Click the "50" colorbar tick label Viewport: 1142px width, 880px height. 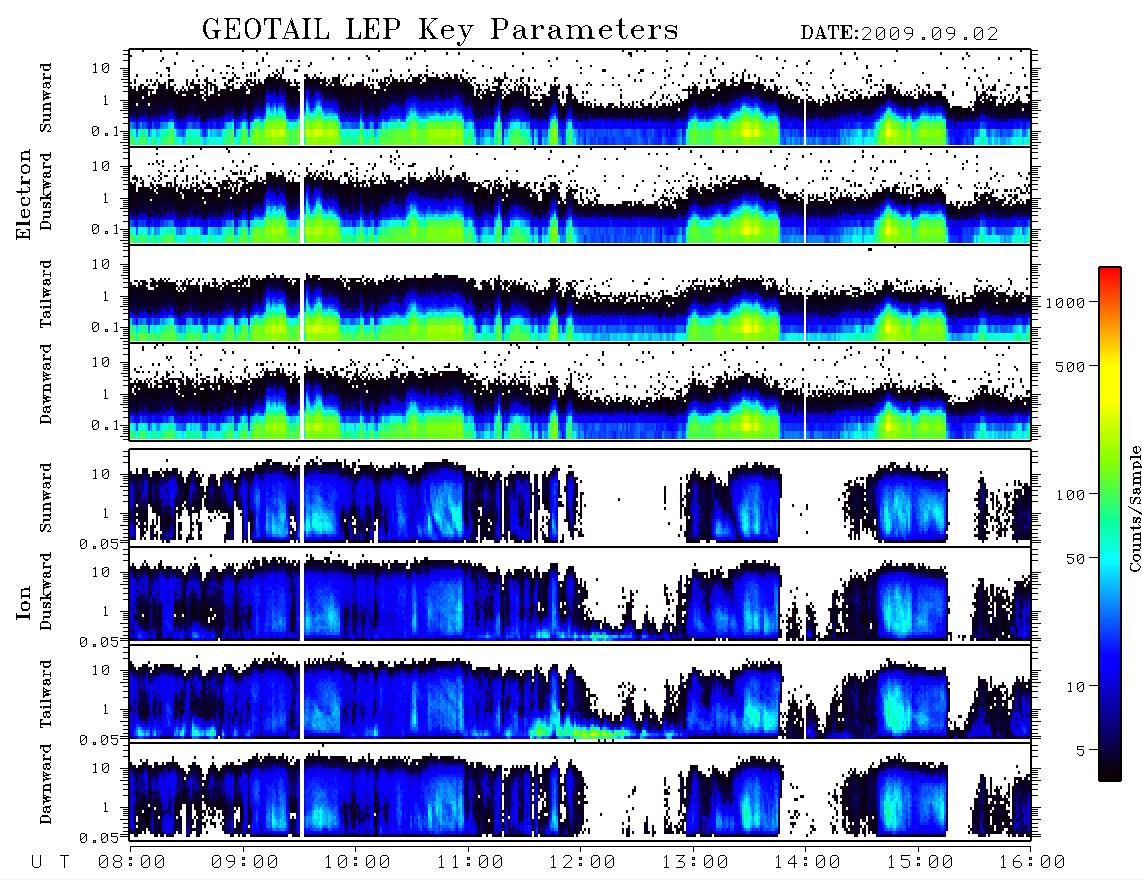point(1075,559)
